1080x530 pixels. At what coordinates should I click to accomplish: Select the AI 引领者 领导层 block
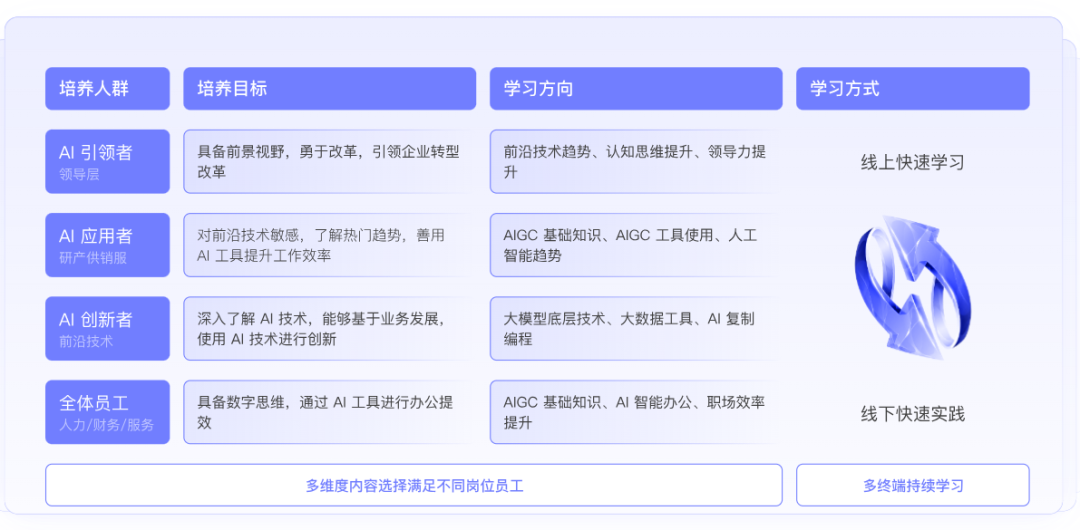tap(107, 161)
